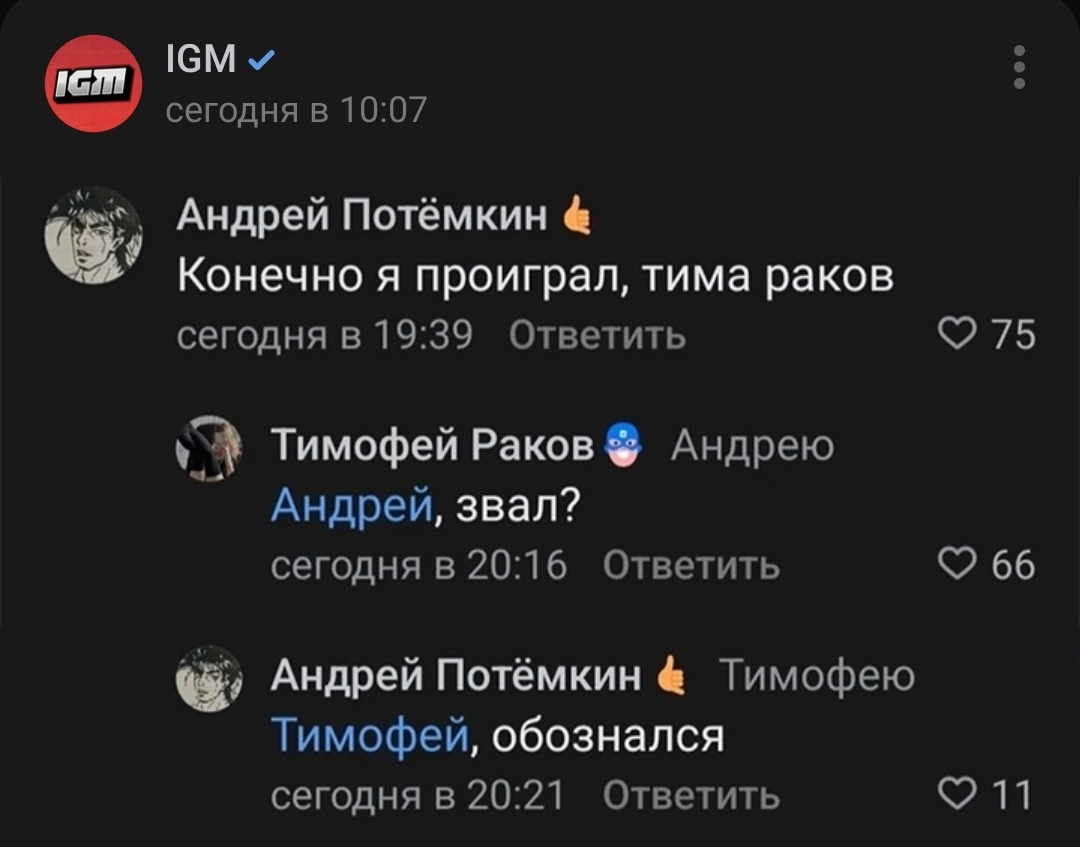Click the blue Тимофей mention in the reply
This screenshot has width=1080, height=847.
pos(369,737)
